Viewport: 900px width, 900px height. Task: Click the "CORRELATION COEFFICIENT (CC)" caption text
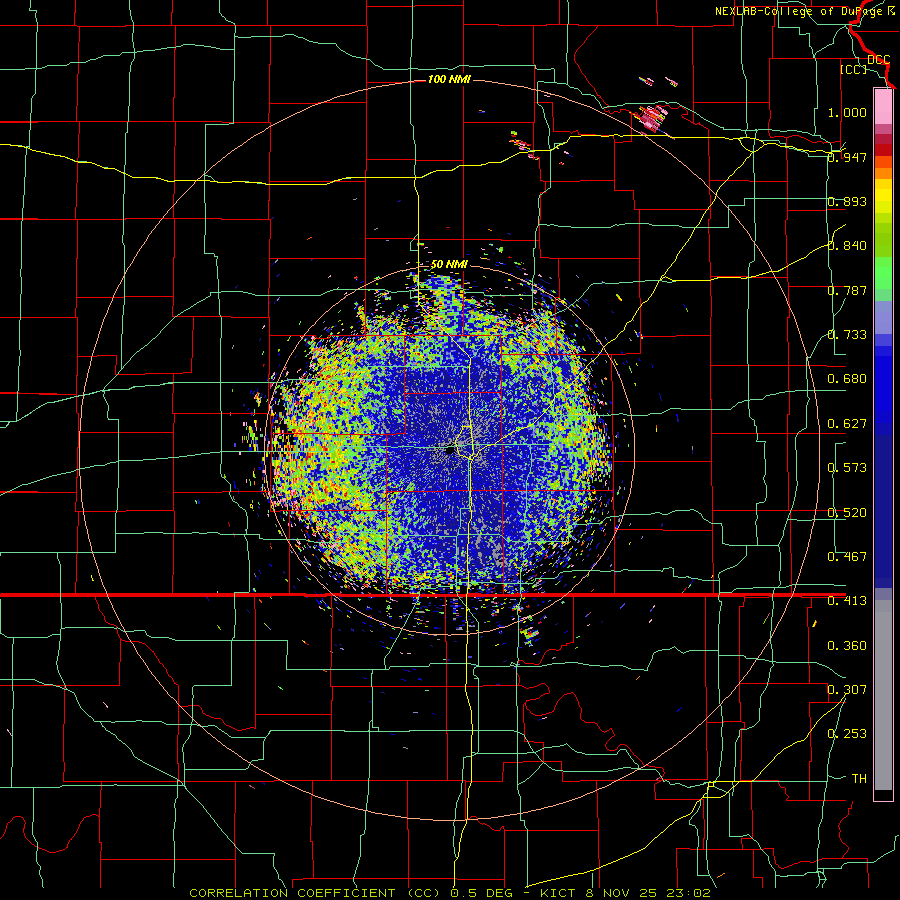coord(315,893)
